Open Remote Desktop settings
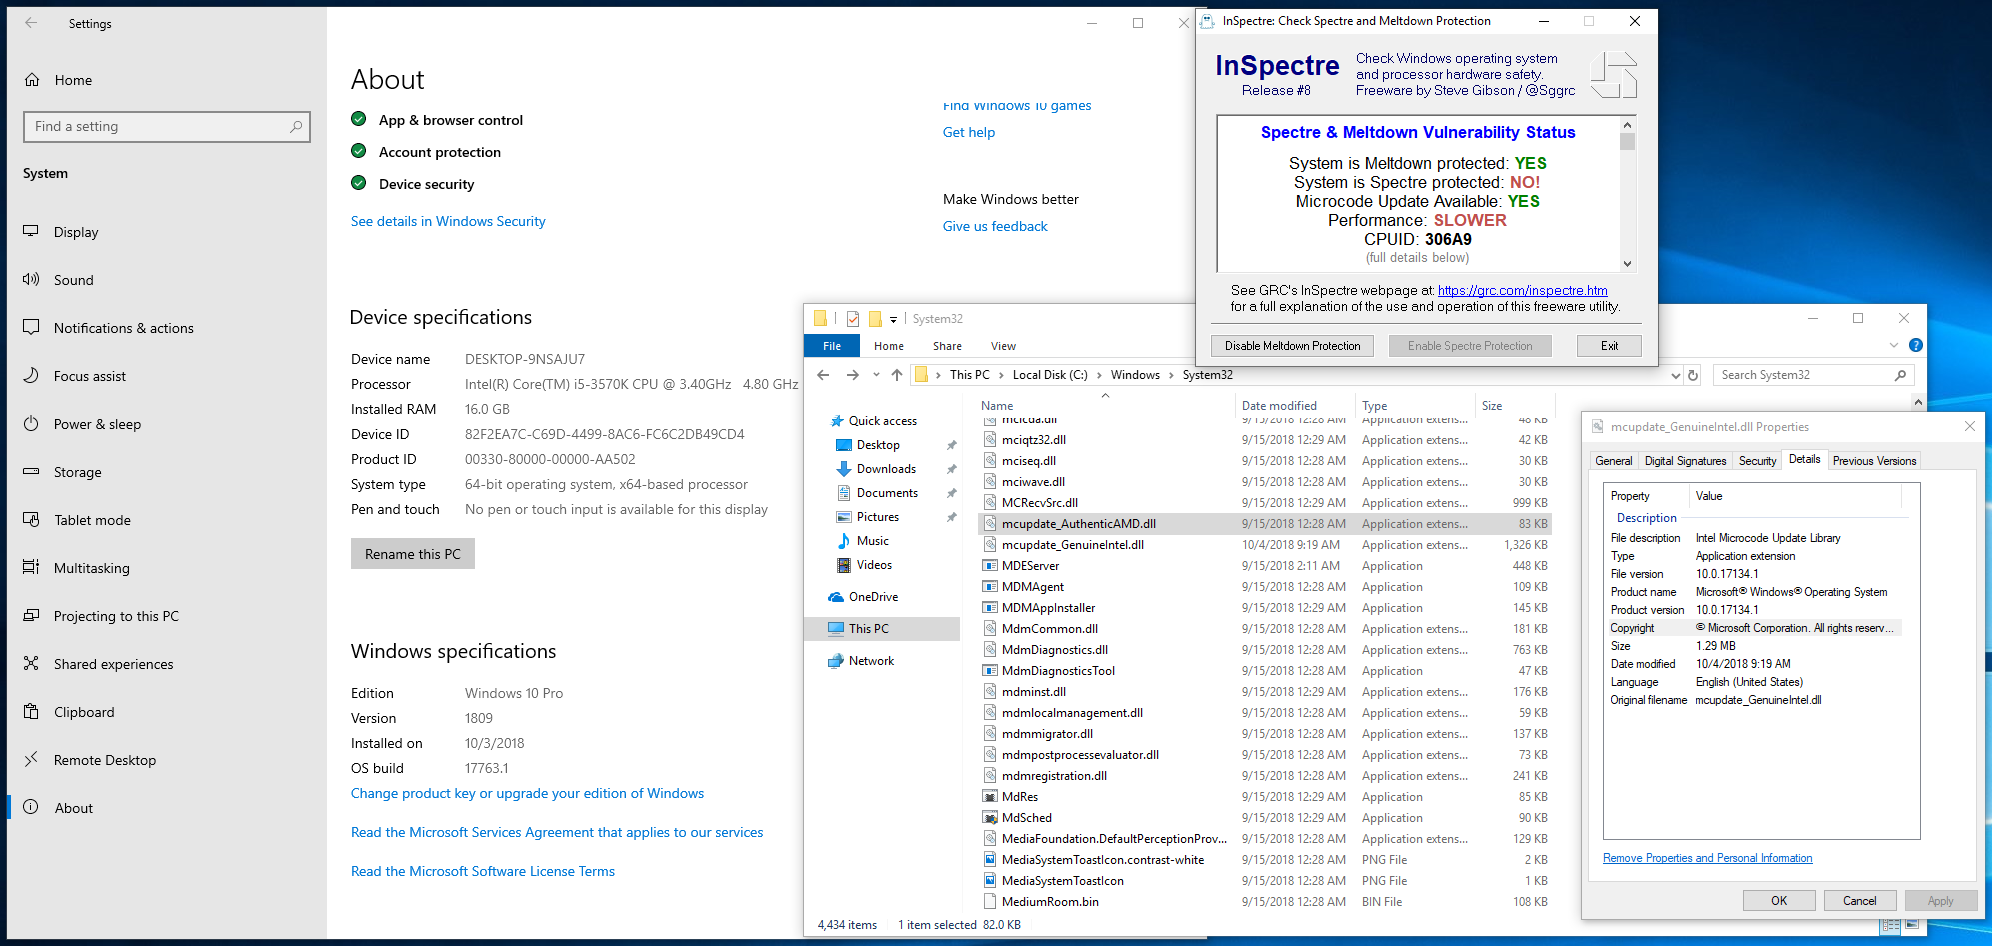The width and height of the screenshot is (1992, 946). [x=105, y=760]
